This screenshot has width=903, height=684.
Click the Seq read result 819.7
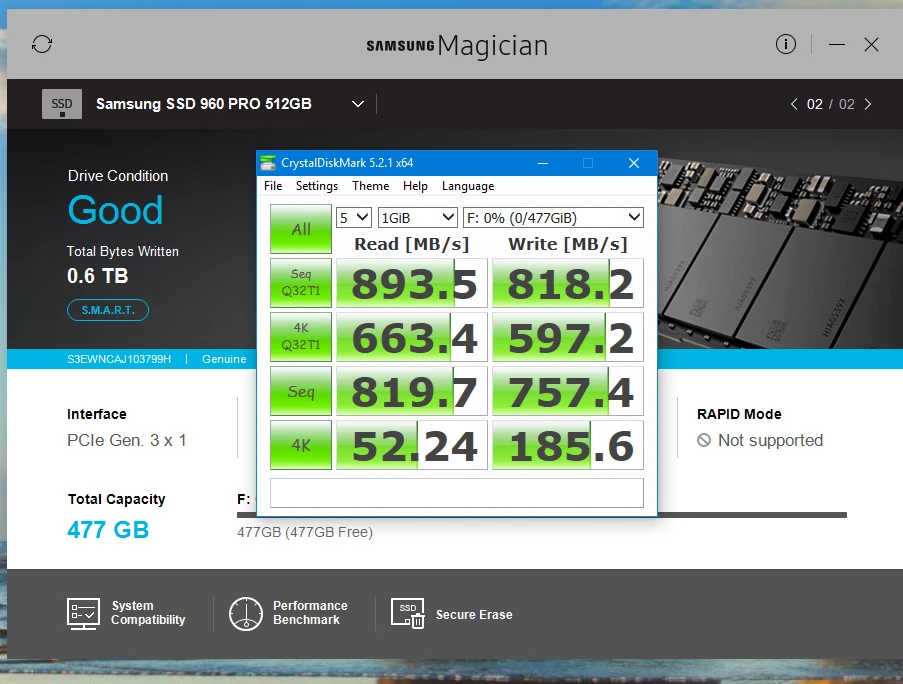coord(412,391)
